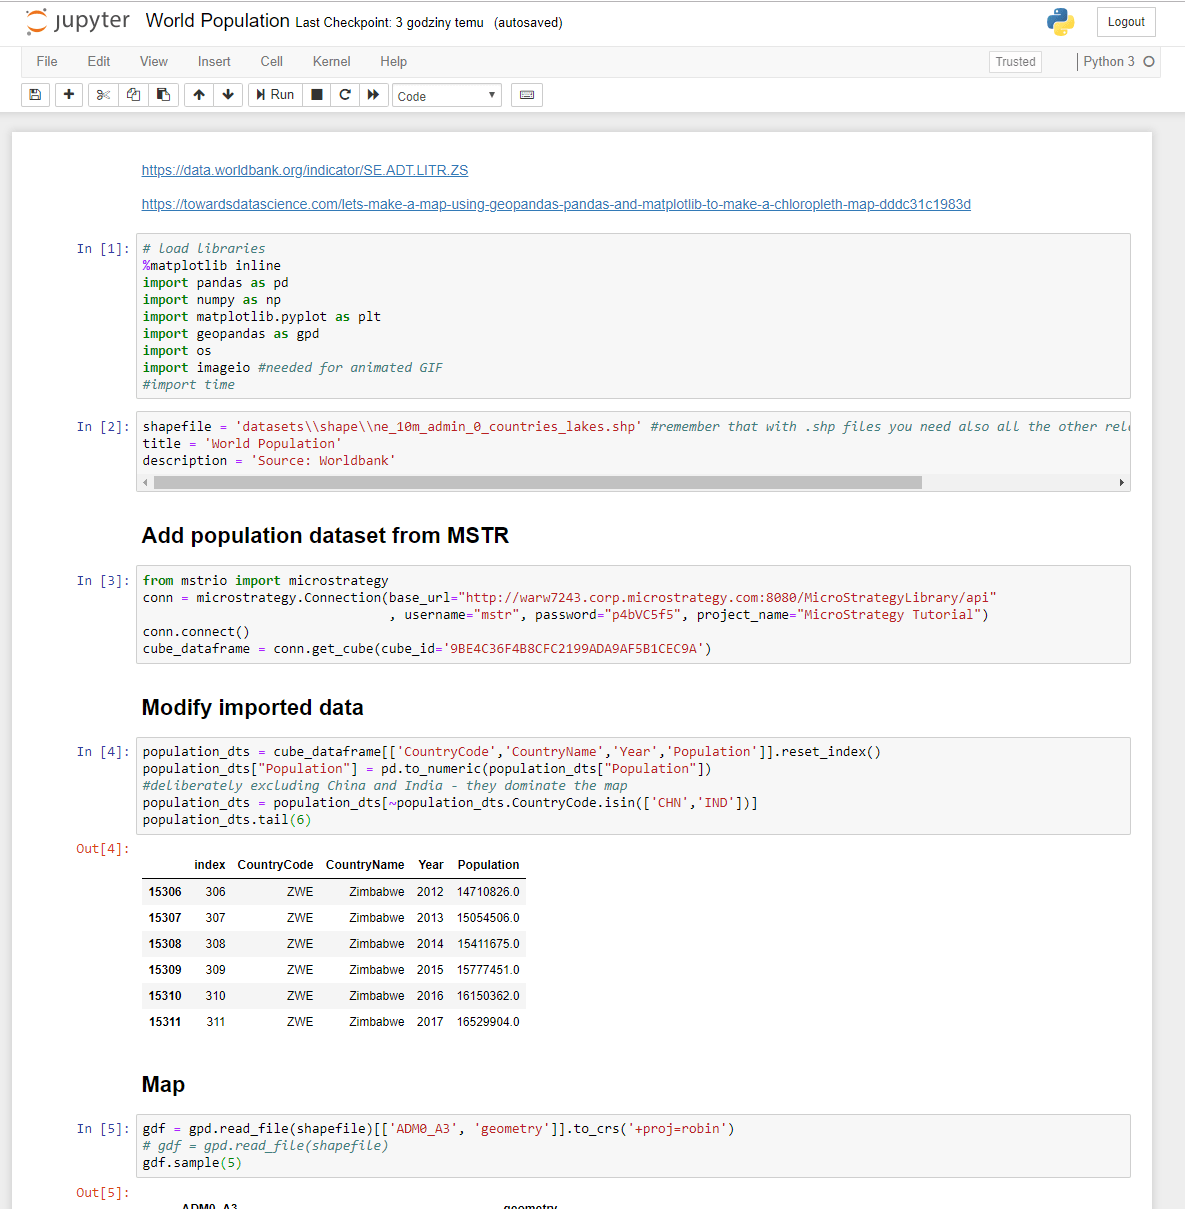Open the command palette keyboard icon
The height and width of the screenshot is (1209, 1185).
tap(527, 95)
